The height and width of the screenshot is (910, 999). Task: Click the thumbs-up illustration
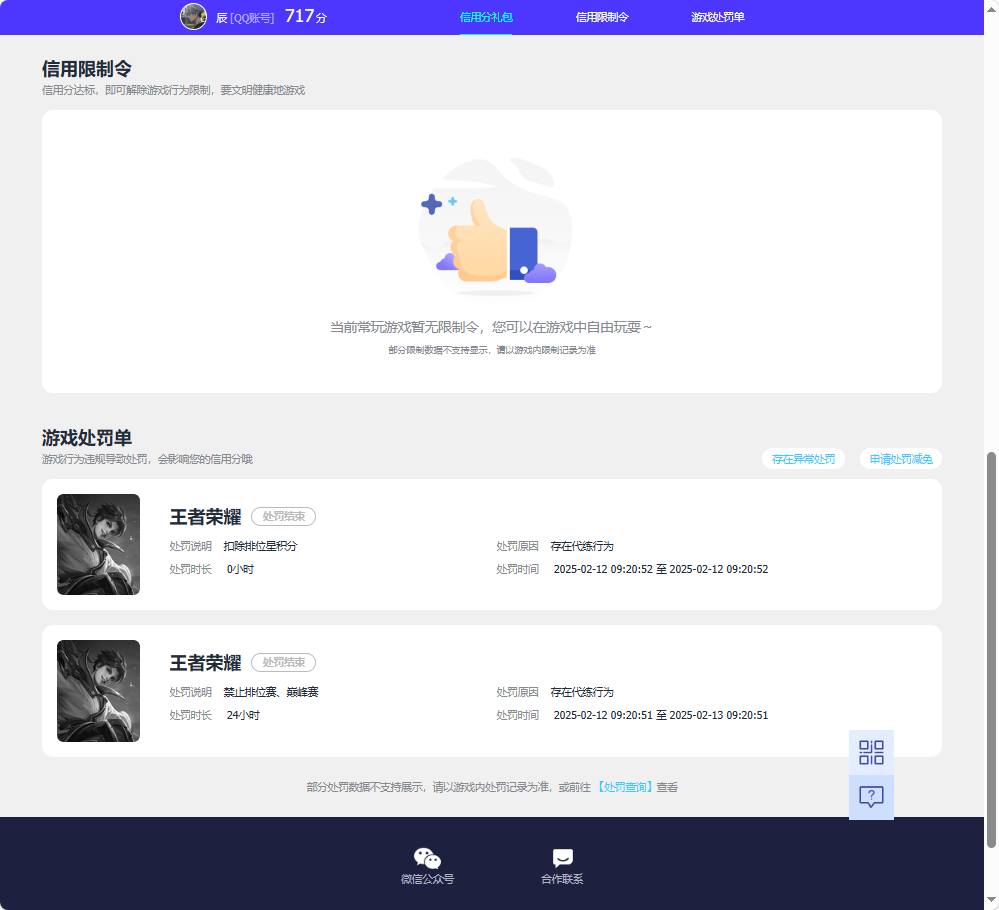494,227
